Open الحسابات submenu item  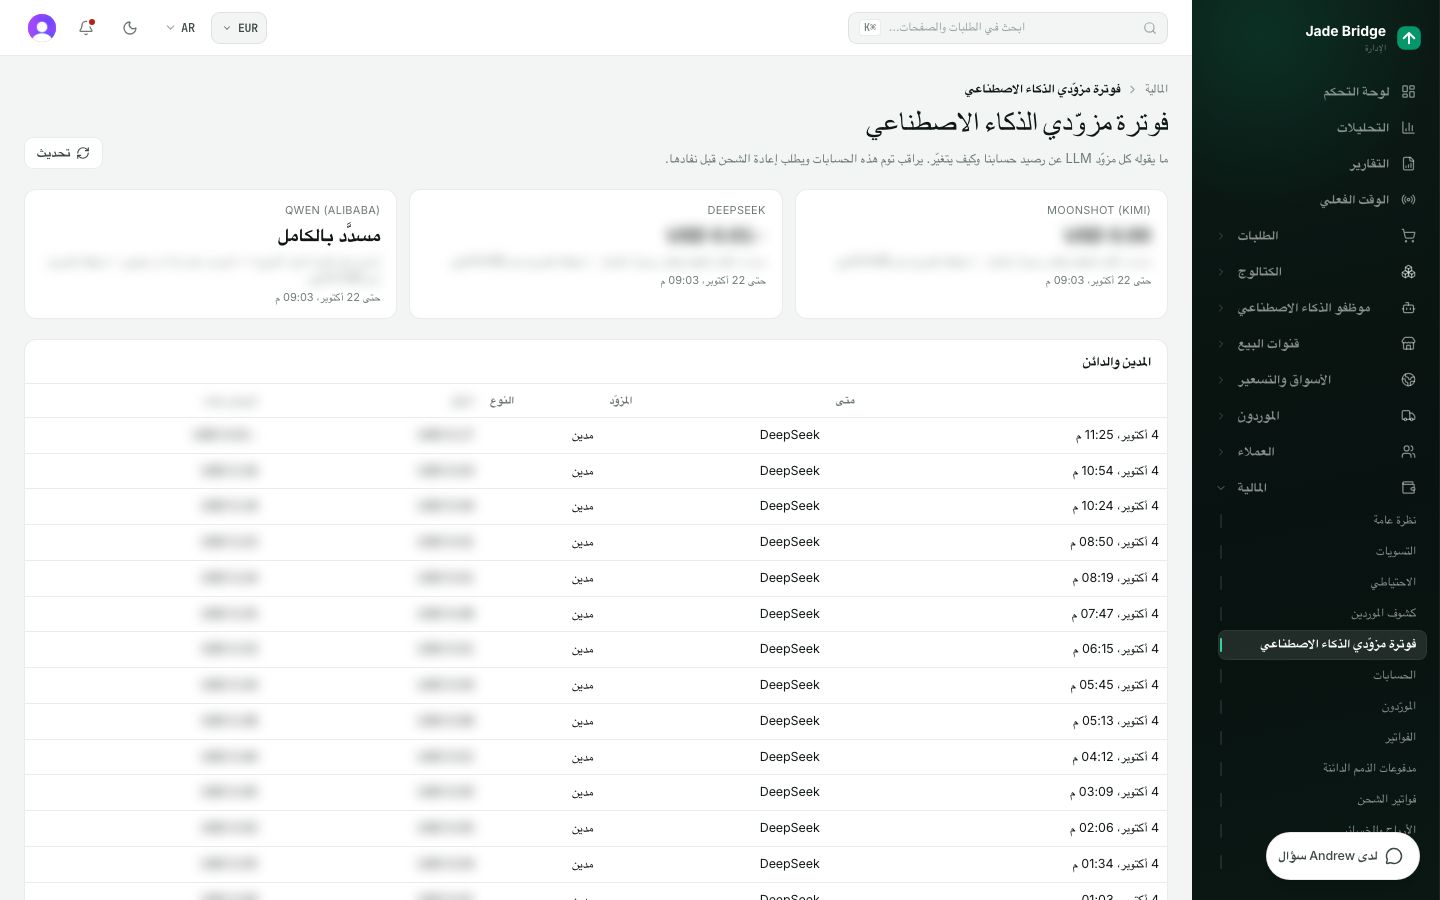pyautogui.click(x=1394, y=675)
